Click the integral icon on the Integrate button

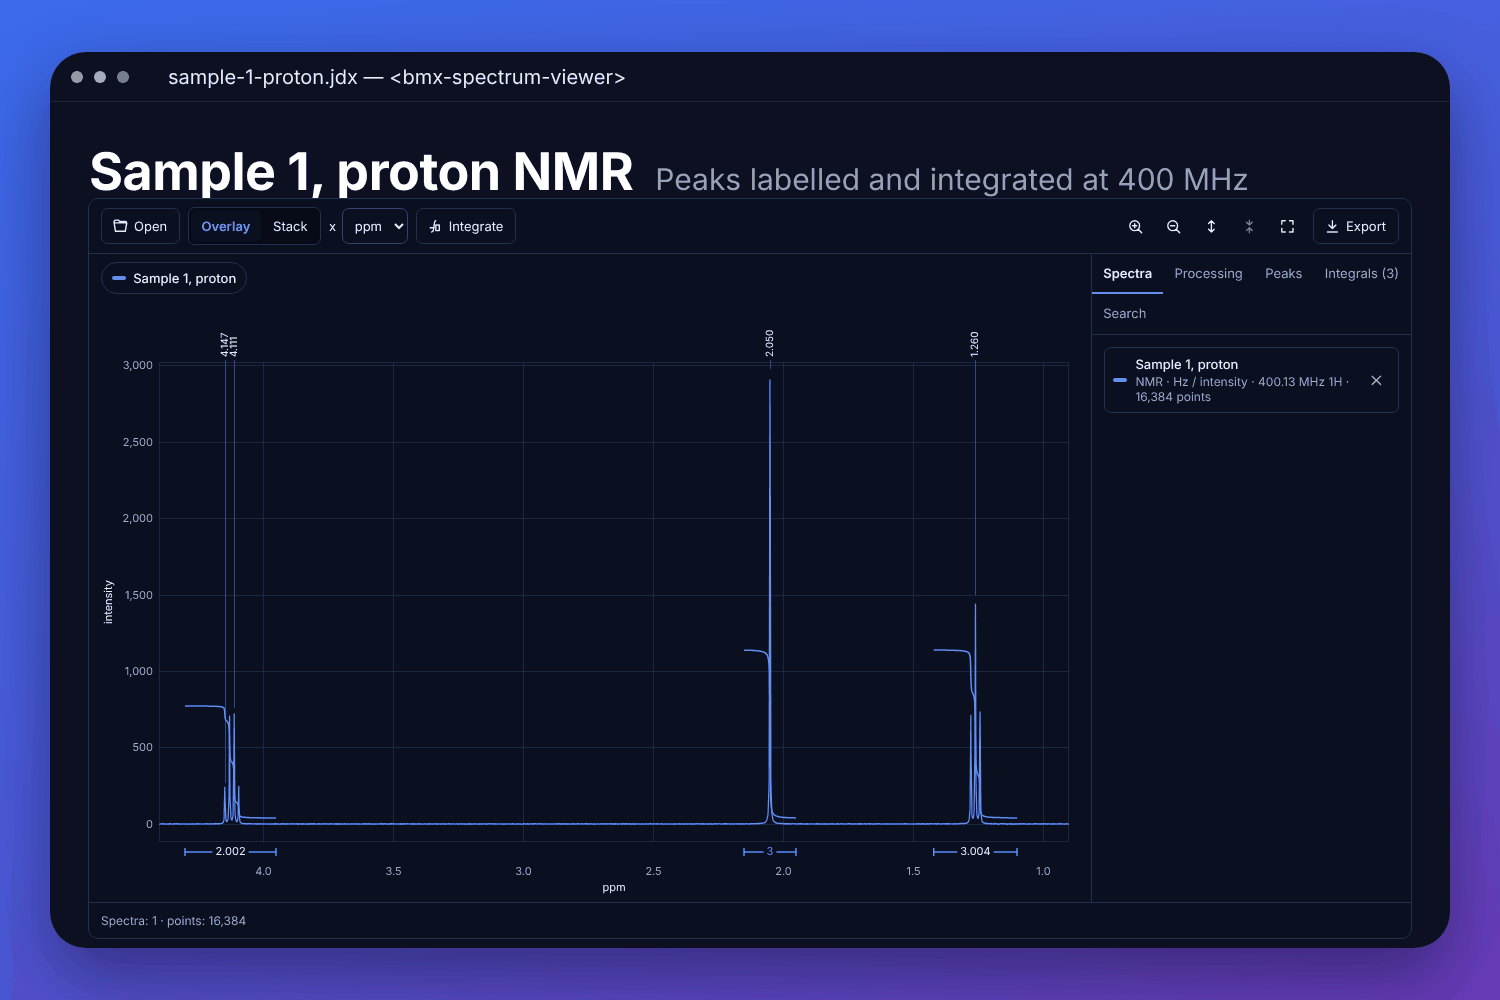[435, 227]
